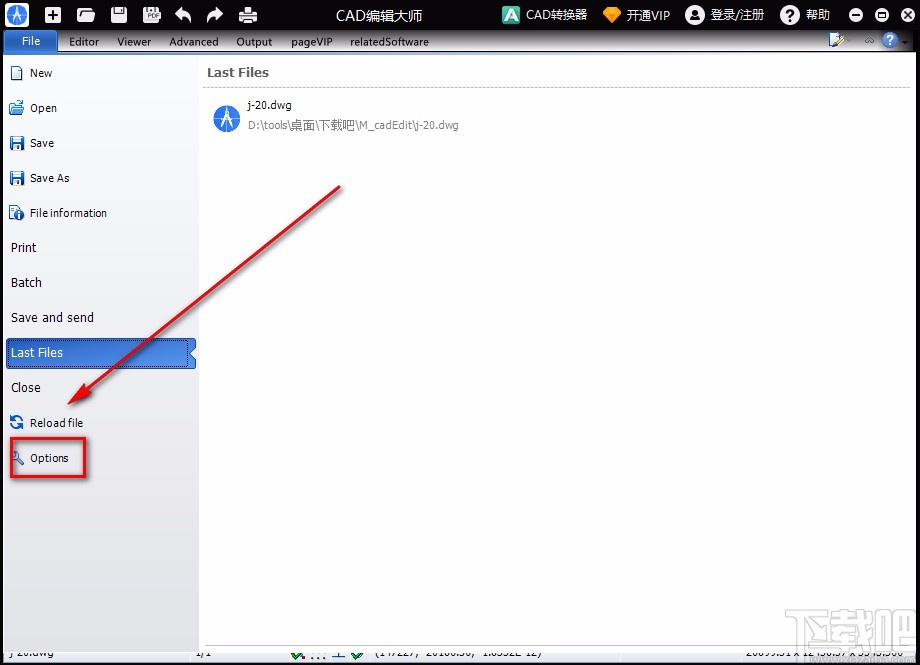920x665 pixels.
Task: Open the relatedSoftware tab
Action: (x=389, y=42)
